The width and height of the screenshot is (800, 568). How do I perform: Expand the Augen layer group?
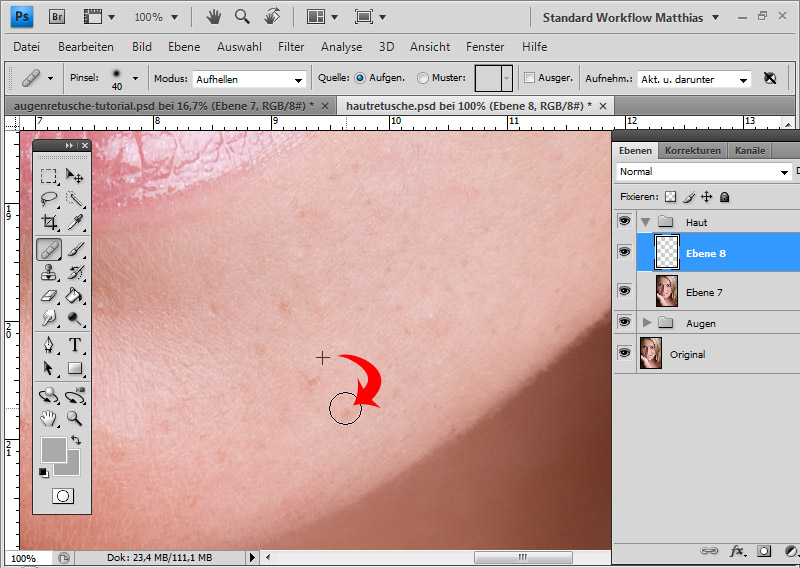point(646,323)
